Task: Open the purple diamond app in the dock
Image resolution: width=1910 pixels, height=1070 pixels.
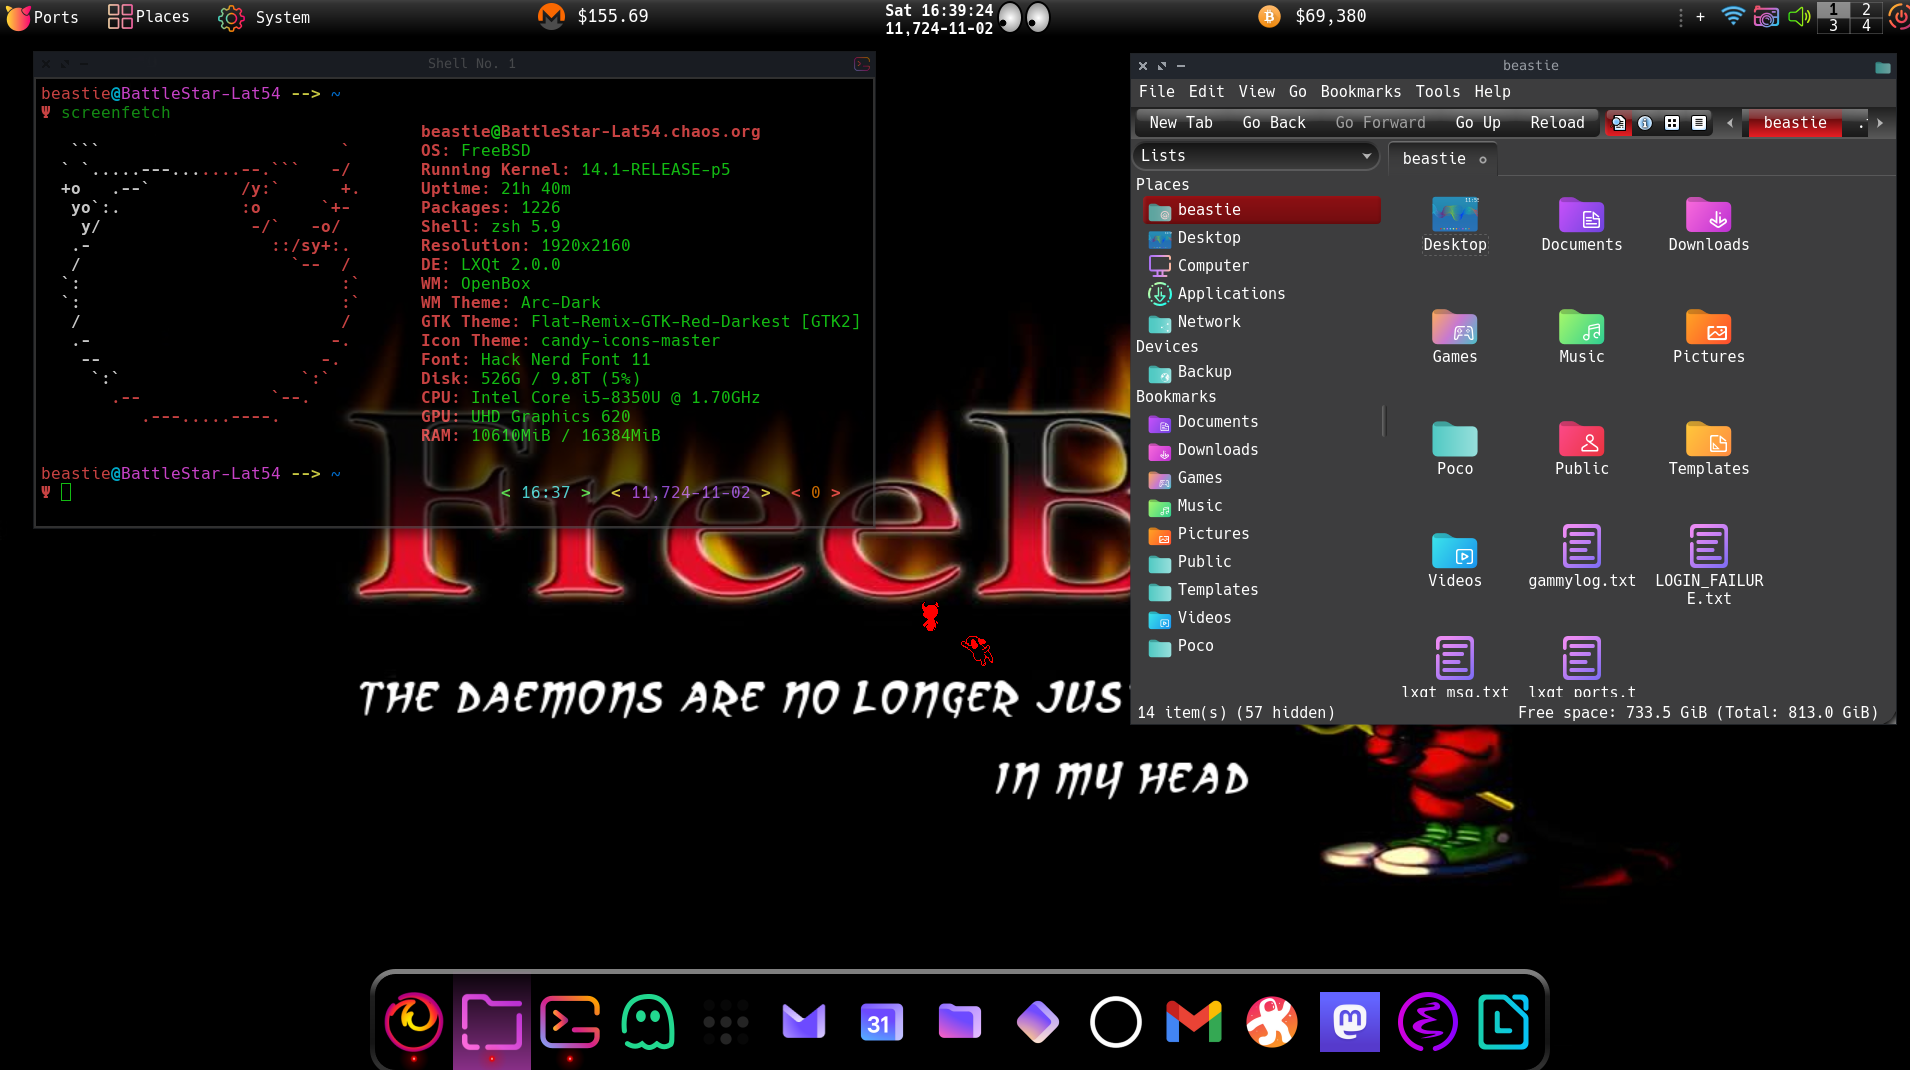Action: coord(1037,1021)
